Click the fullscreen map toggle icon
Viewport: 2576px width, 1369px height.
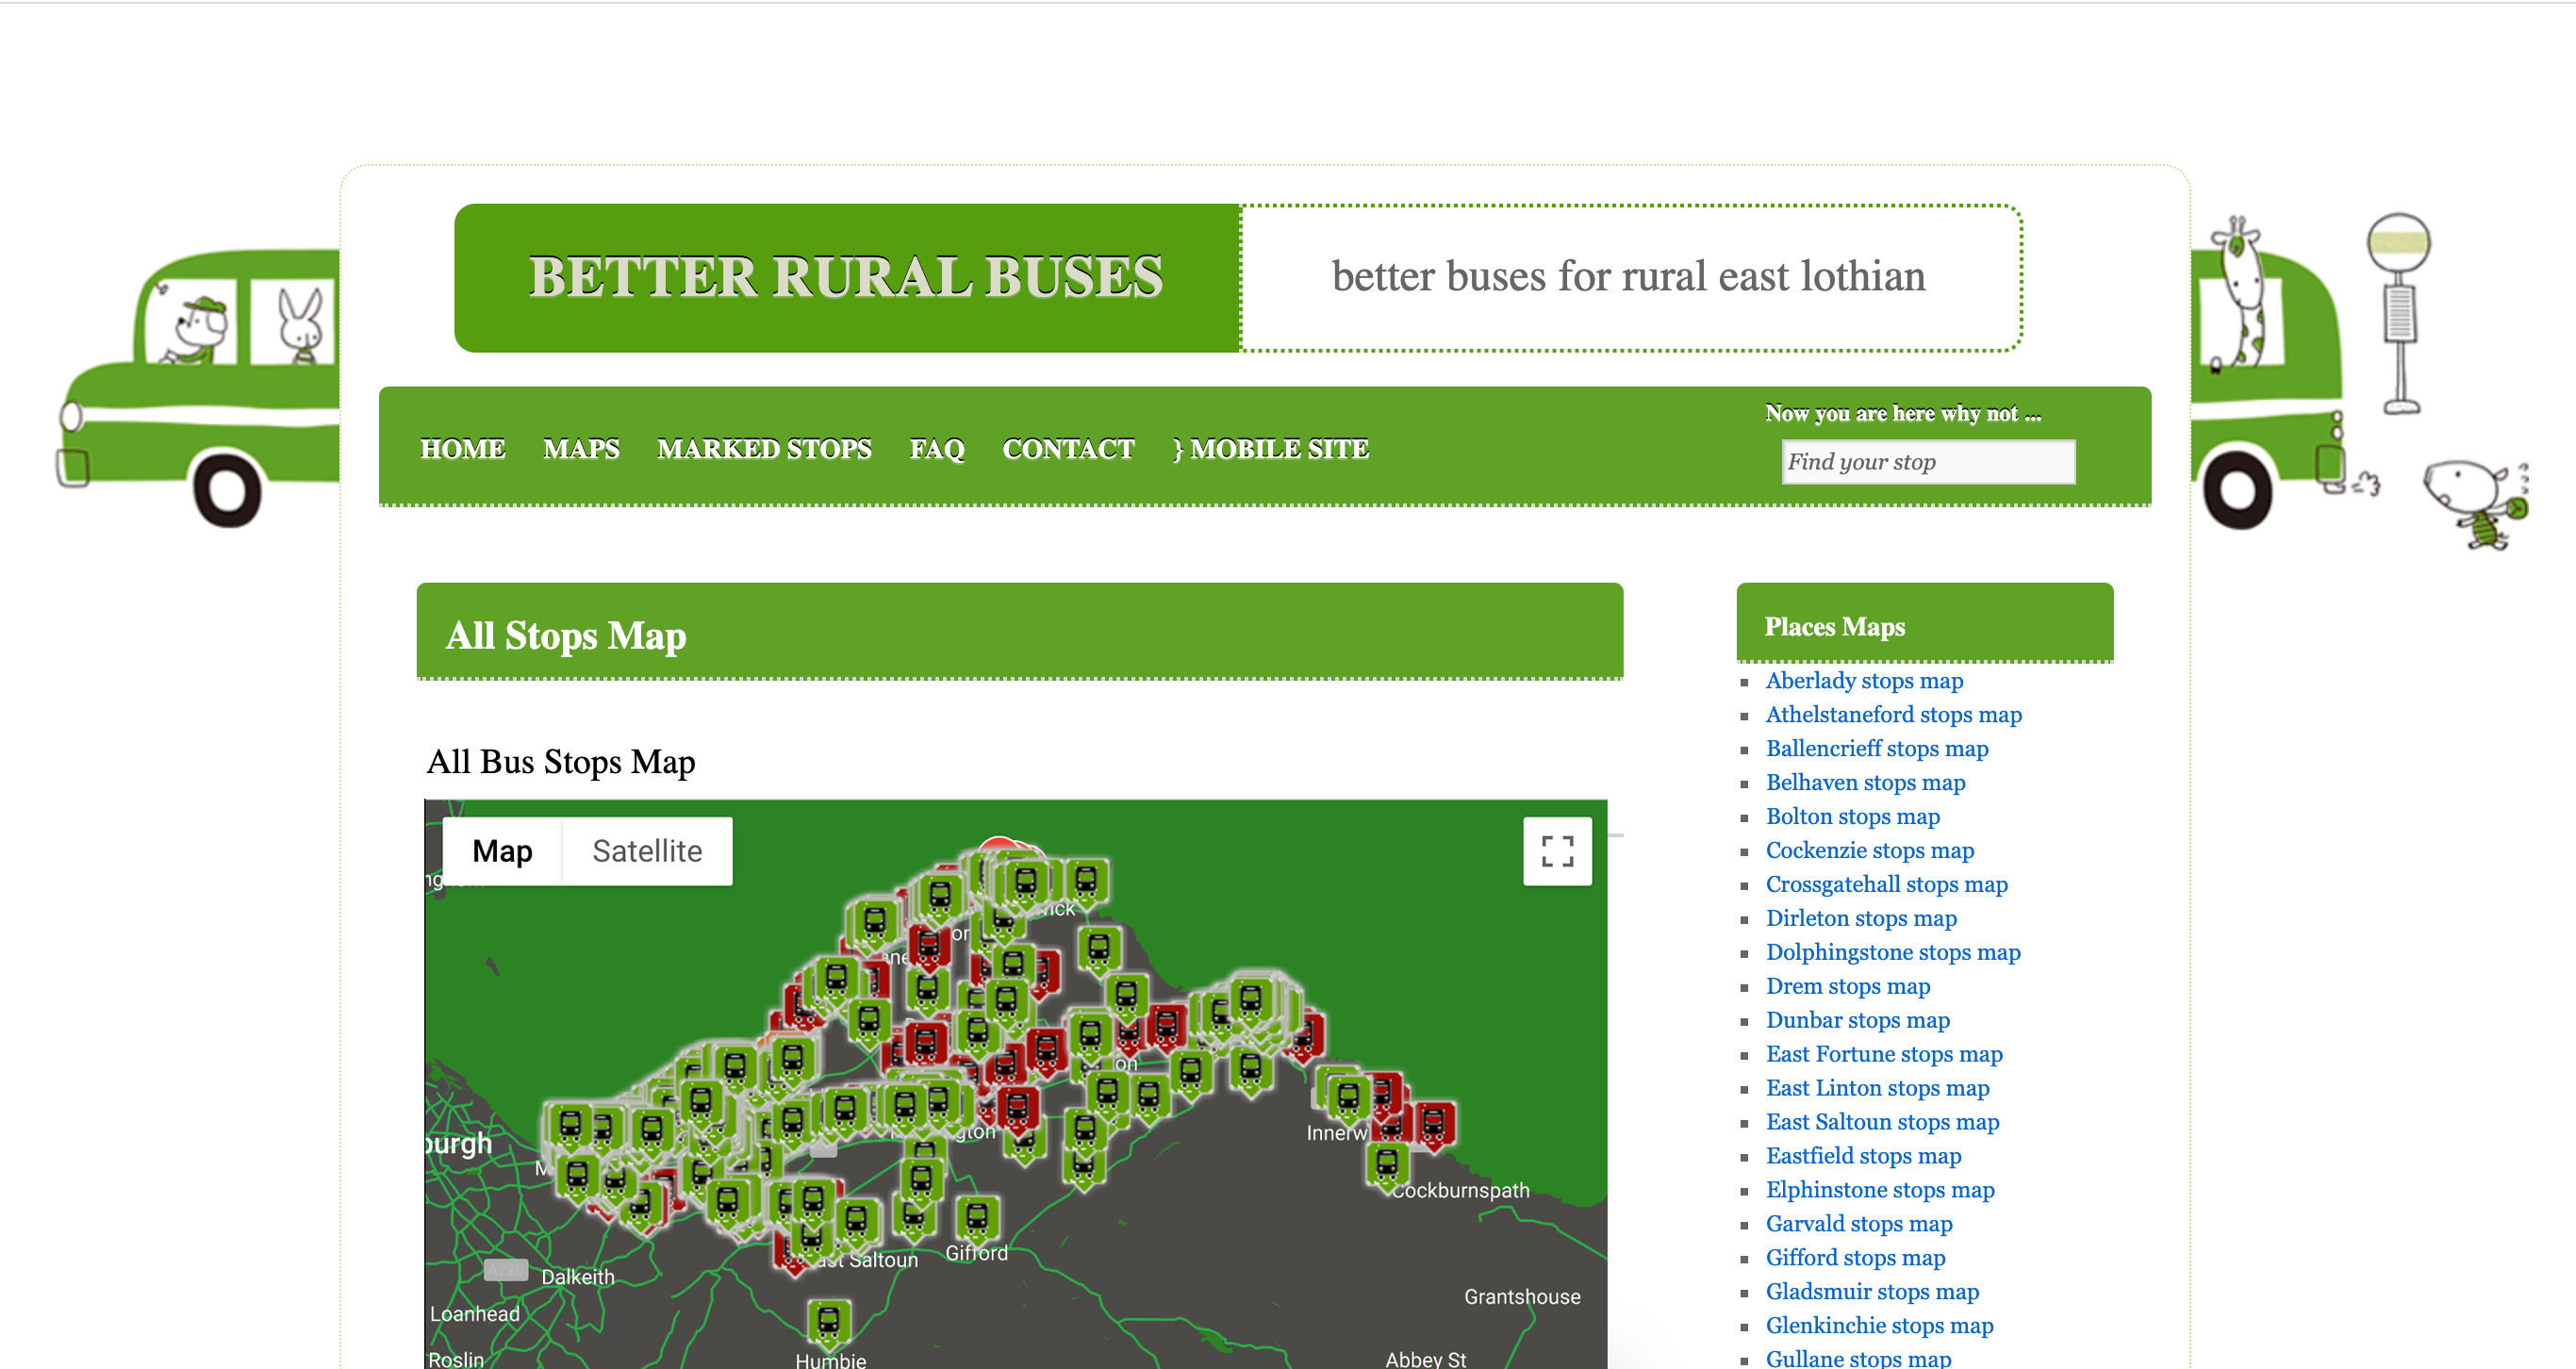1556,851
